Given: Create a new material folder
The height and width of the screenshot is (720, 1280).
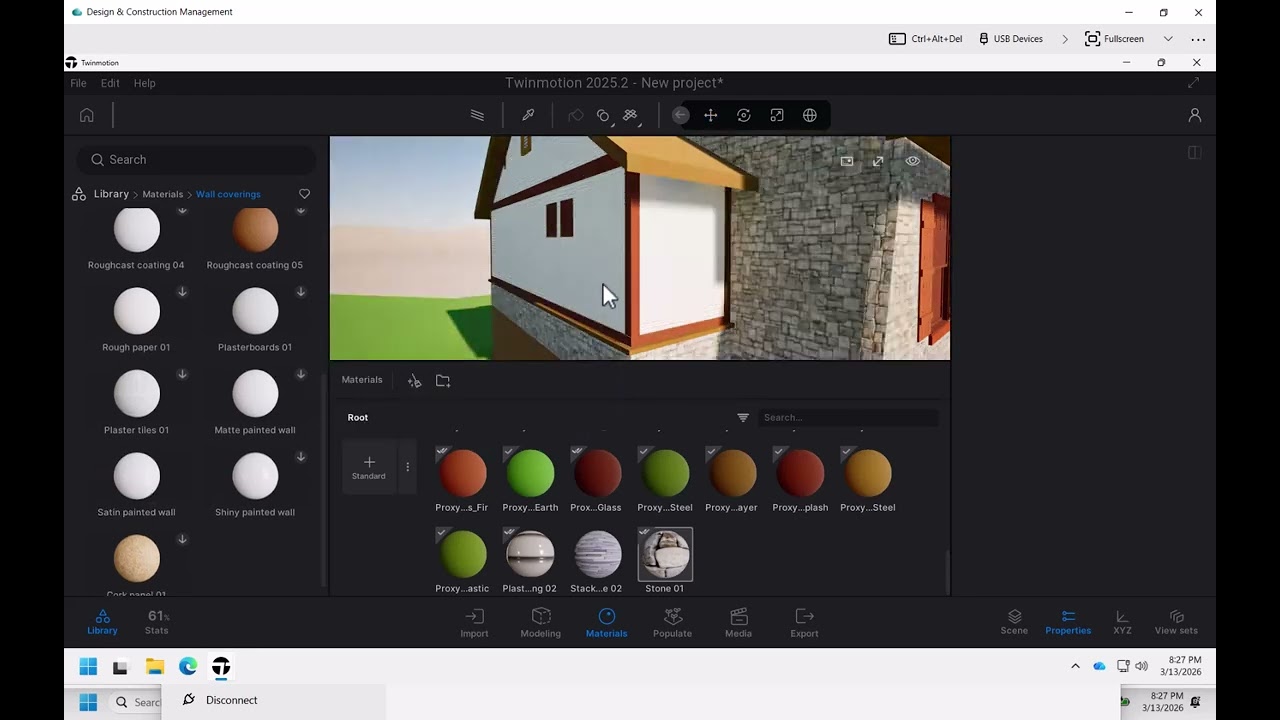Looking at the screenshot, I should pos(443,381).
